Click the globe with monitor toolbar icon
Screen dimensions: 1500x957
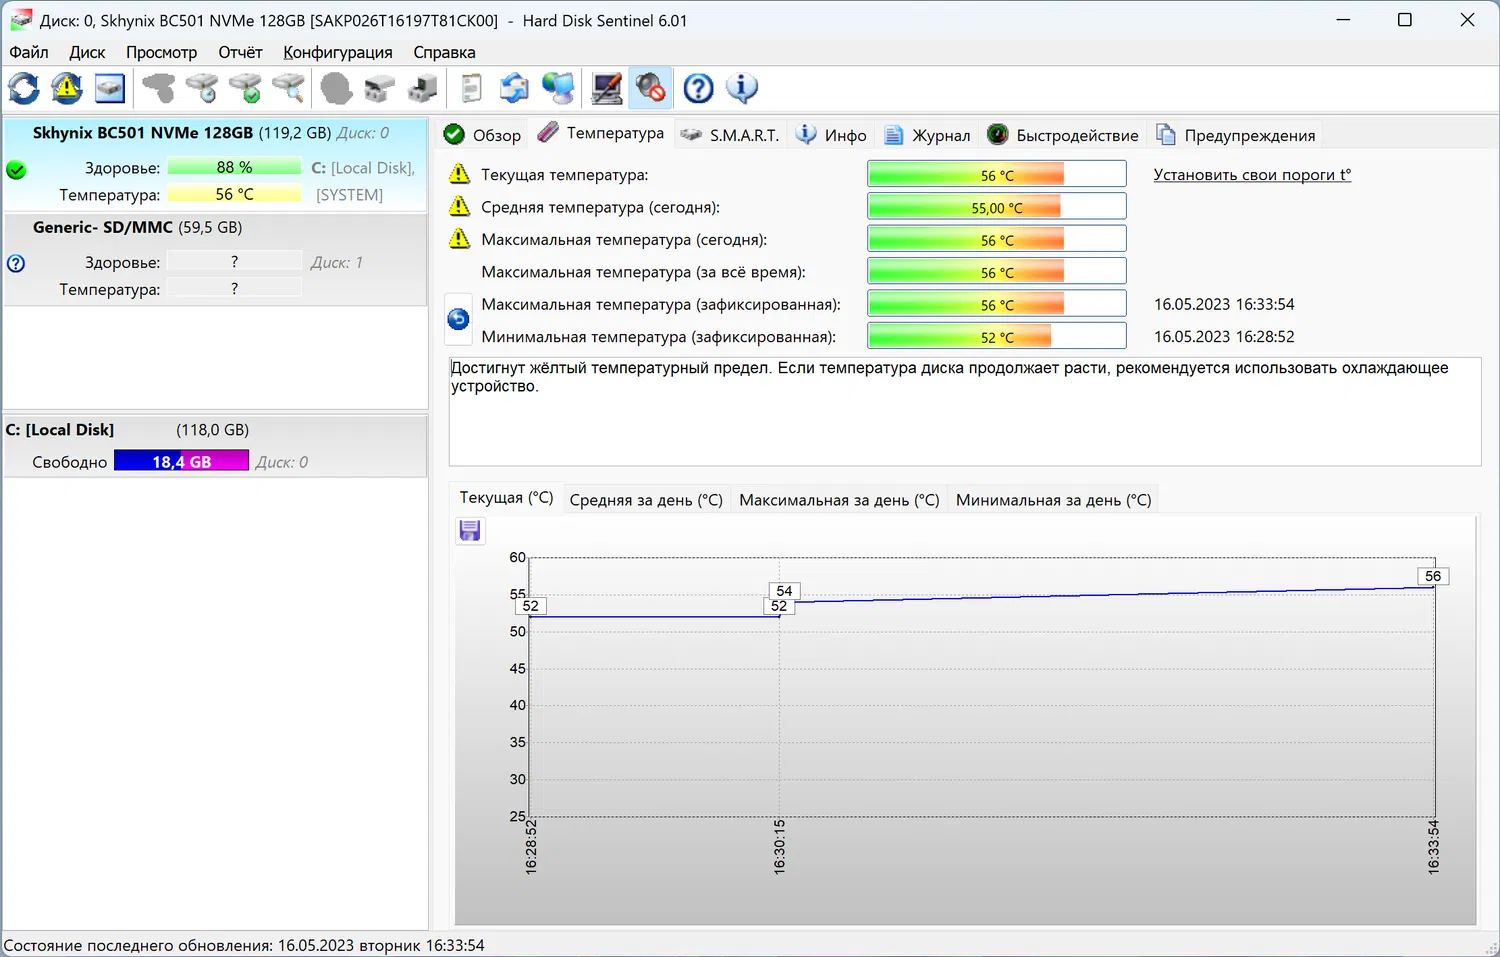point(558,89)
